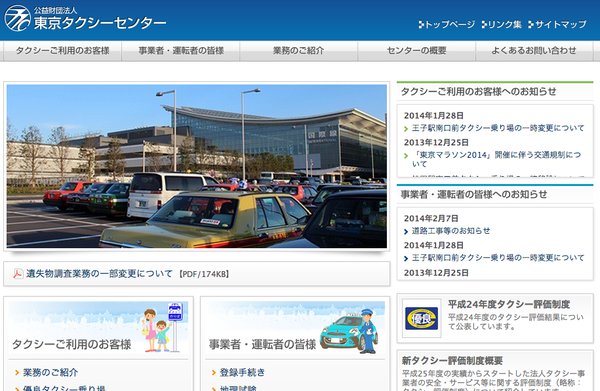Open the 登録手続き link

[242, 372]
